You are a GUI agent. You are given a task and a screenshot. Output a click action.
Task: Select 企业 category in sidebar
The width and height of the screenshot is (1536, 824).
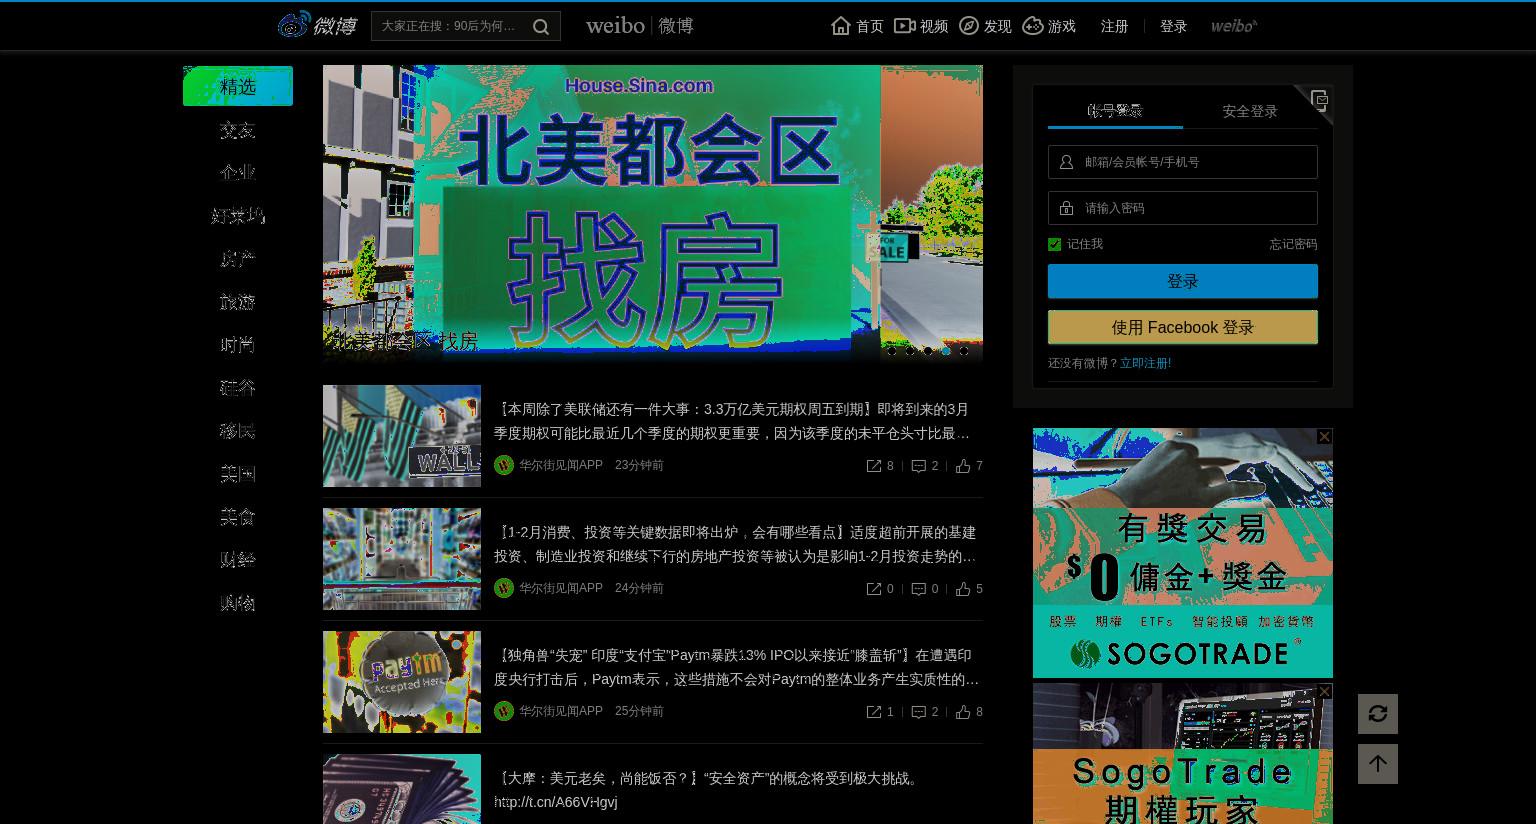click(238, 173)
